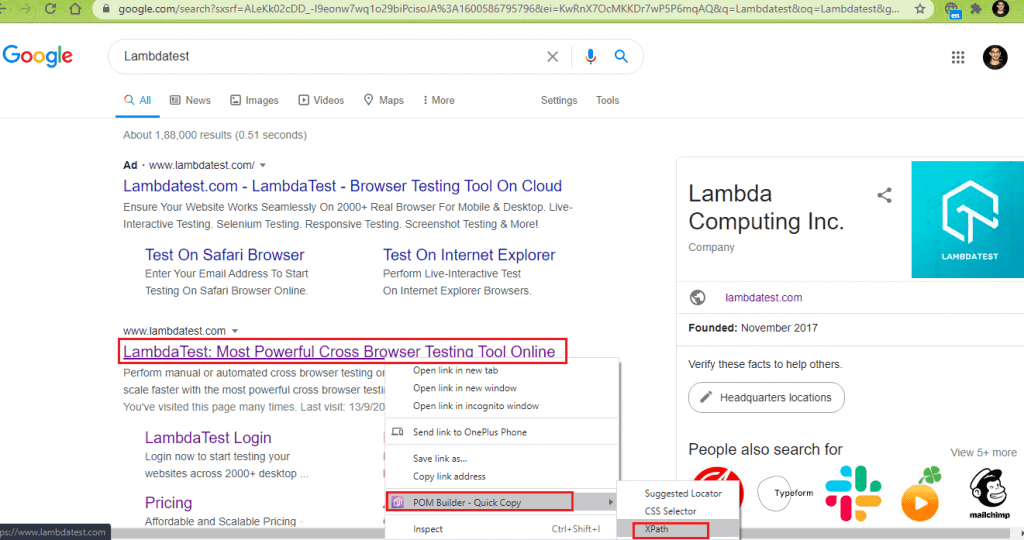Image resolution: width=1024 pixels, height=540 pixels.
Task: Open the puzzle-piece Extensions menu
Action: tap(976, 8)
